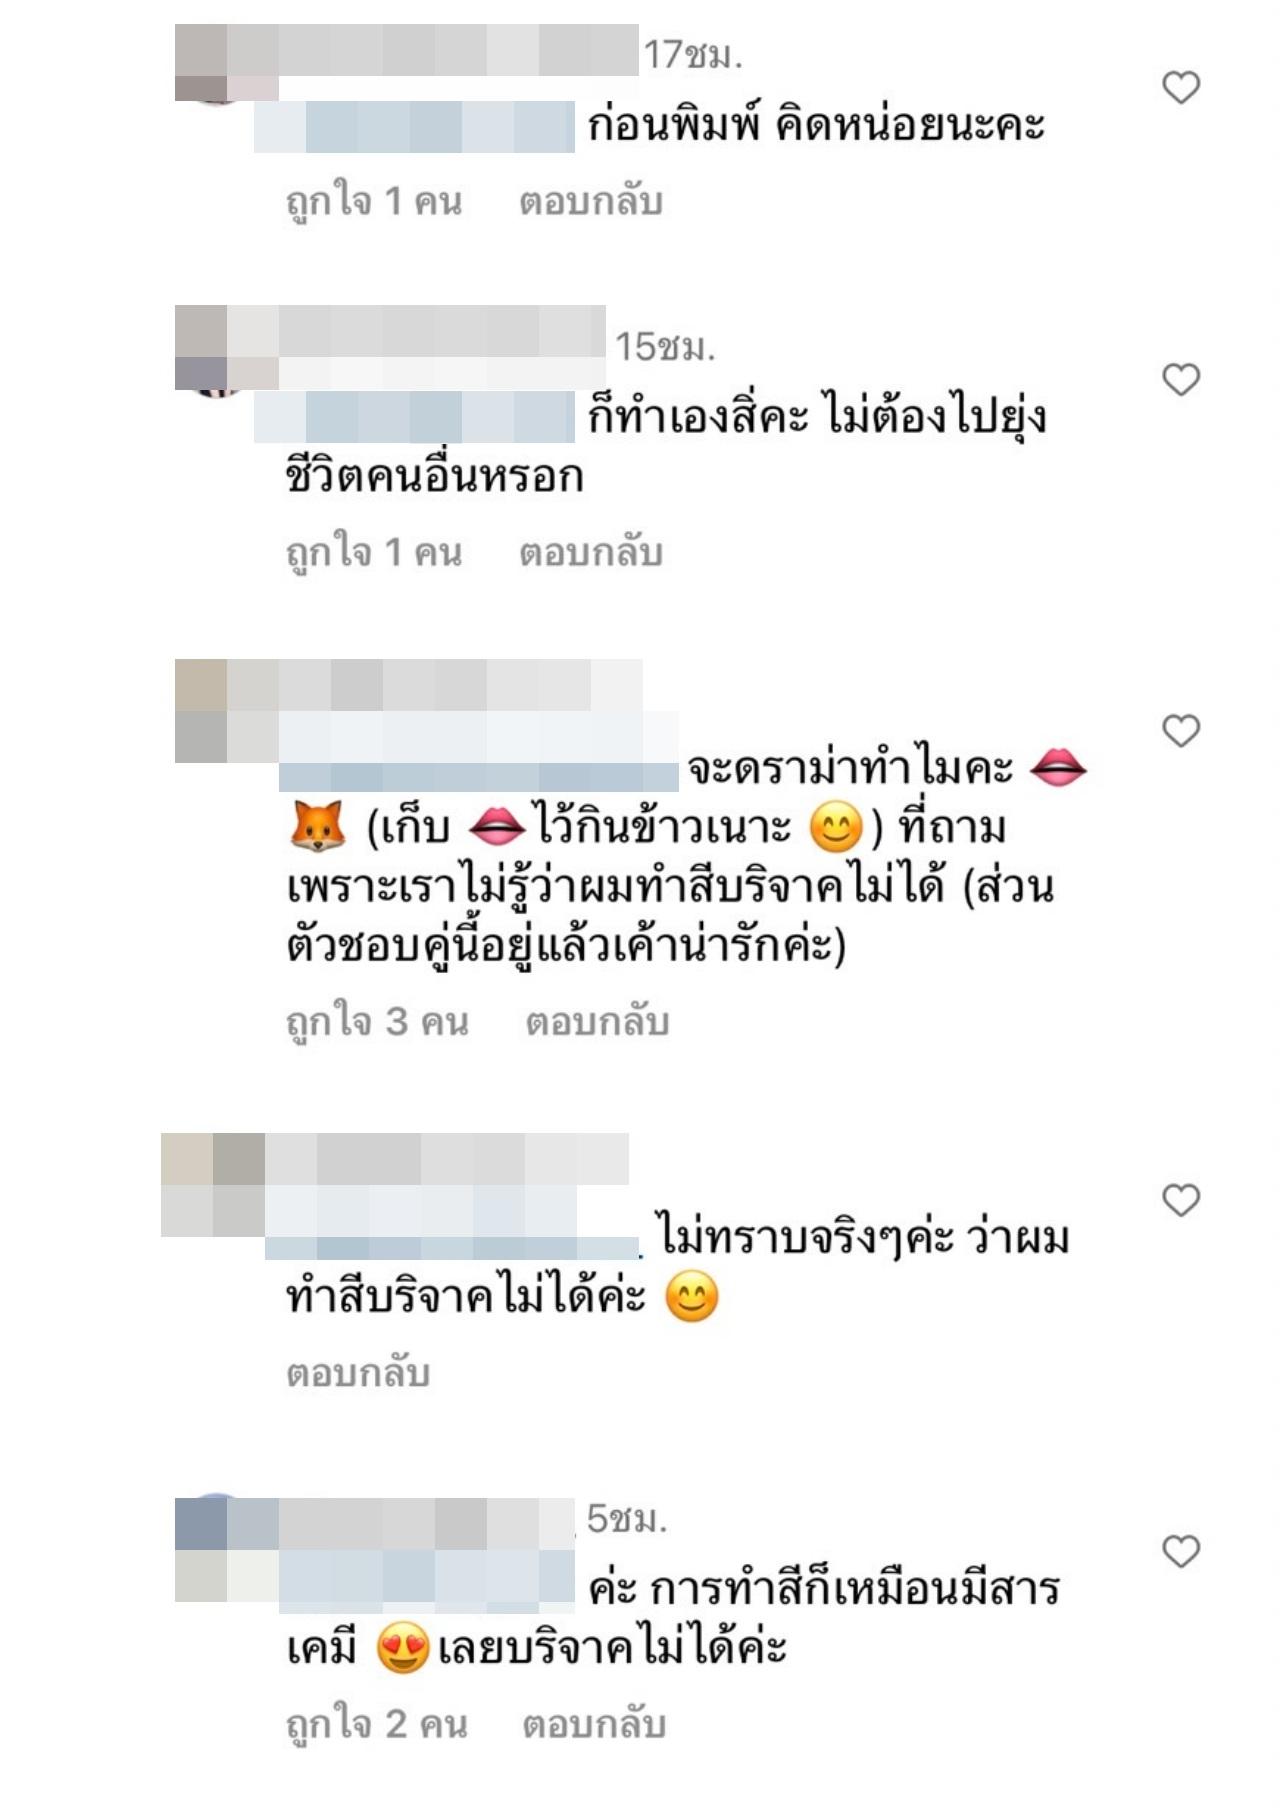Click ตอบกลับ beside ถูกใจ 2 คน
Viewport: 1280px width, 1810px height.
click(x=594, y=1724)
